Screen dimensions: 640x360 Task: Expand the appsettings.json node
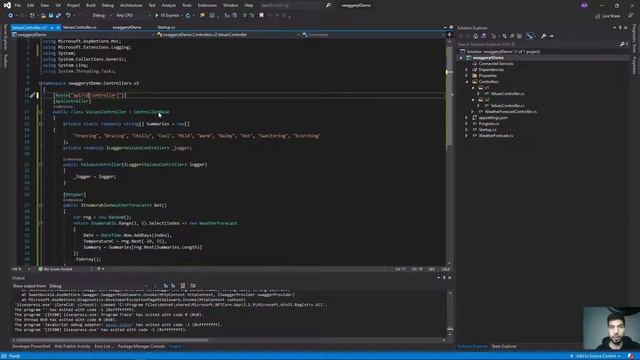467,118
